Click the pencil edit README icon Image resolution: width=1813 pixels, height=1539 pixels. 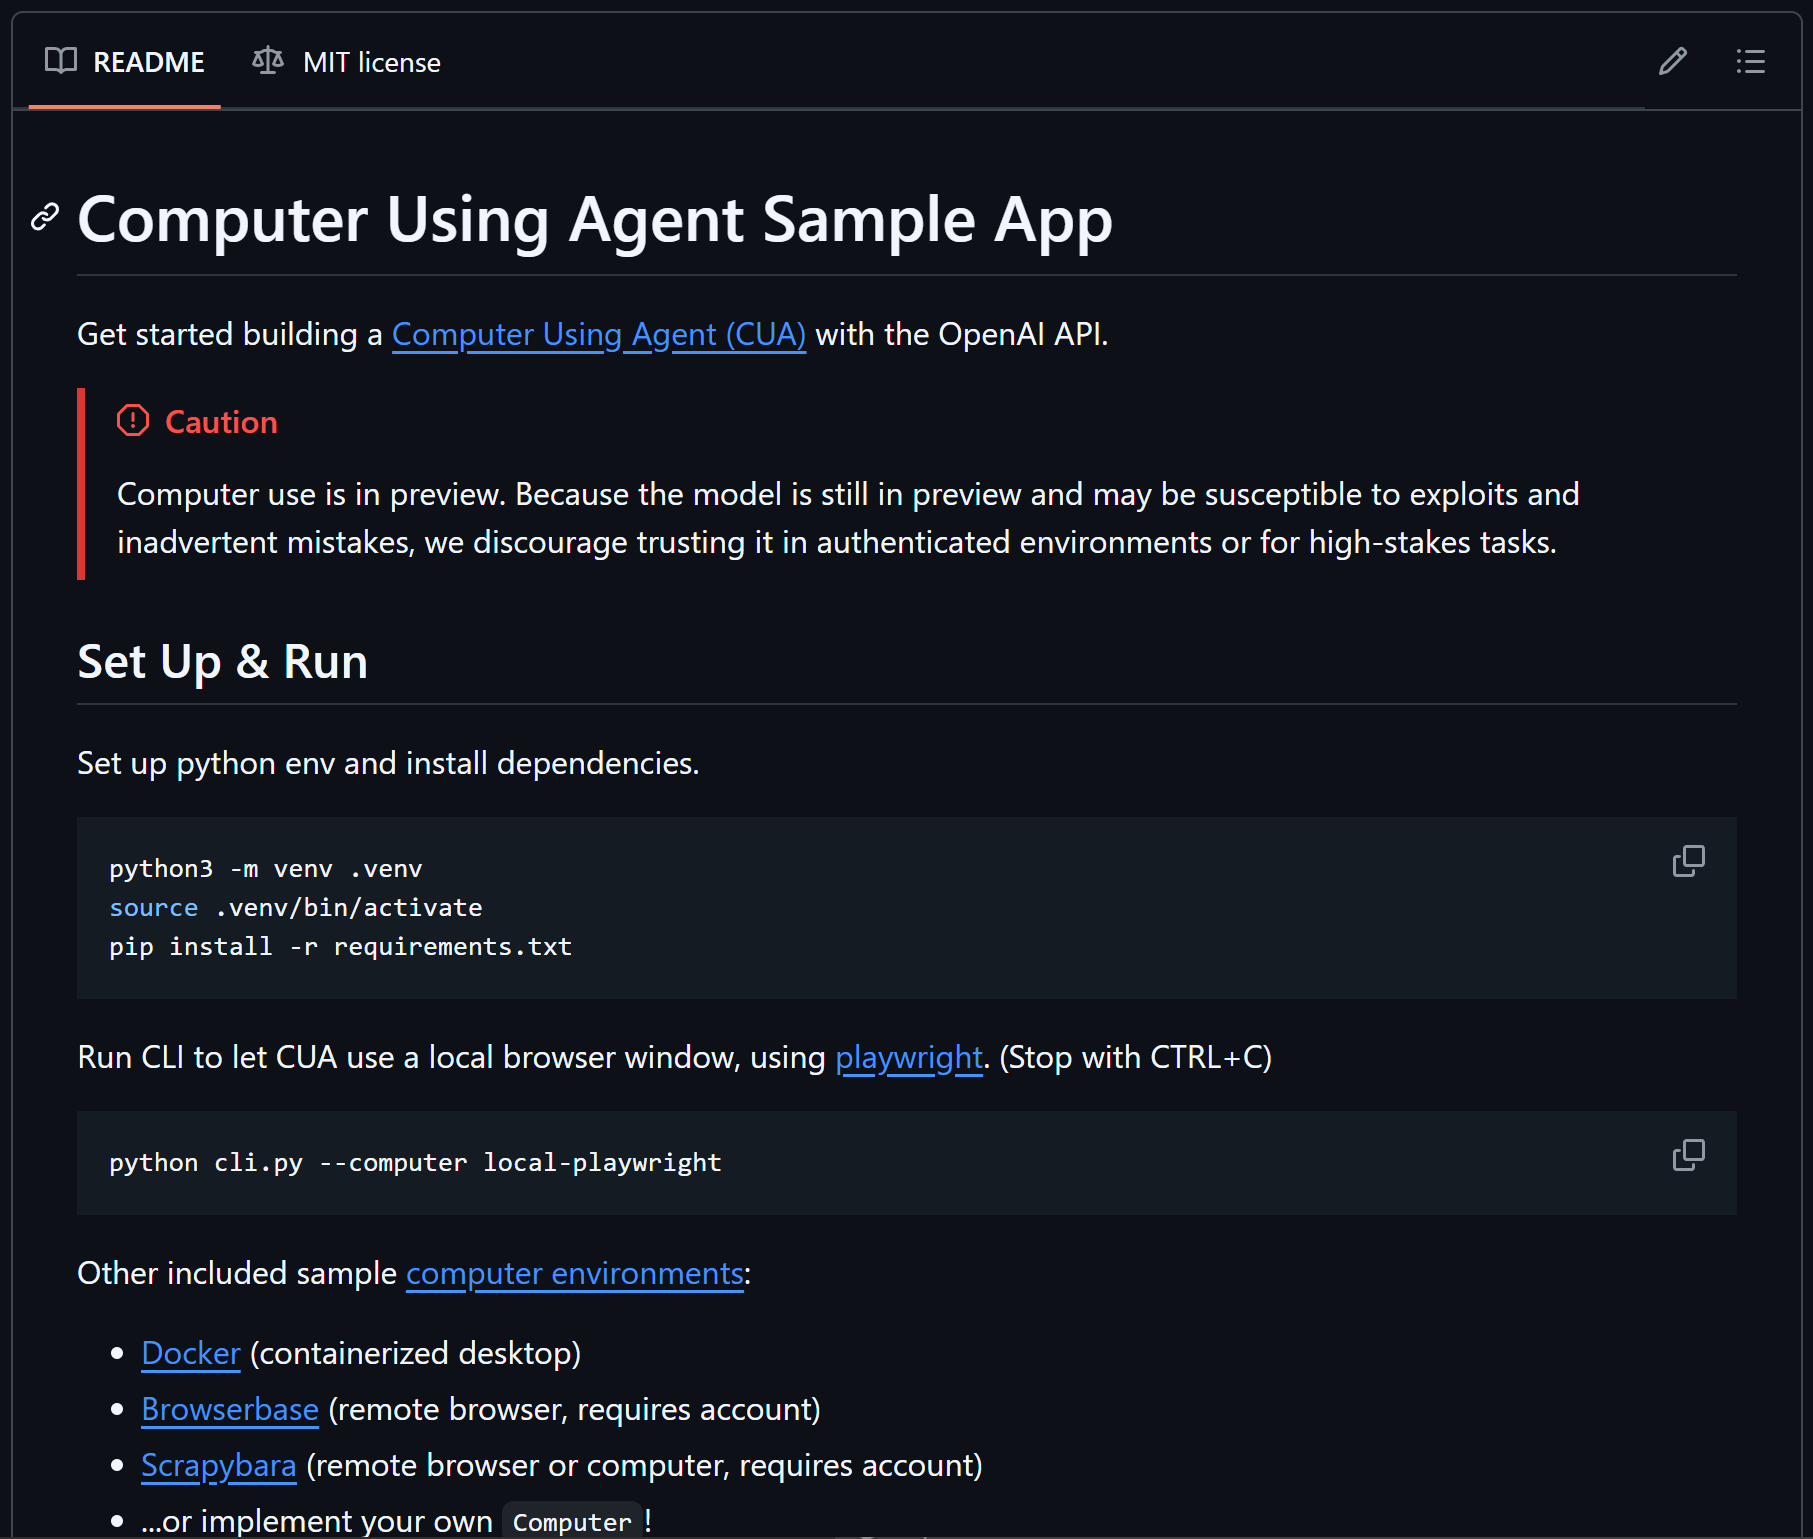point(1673,62)
